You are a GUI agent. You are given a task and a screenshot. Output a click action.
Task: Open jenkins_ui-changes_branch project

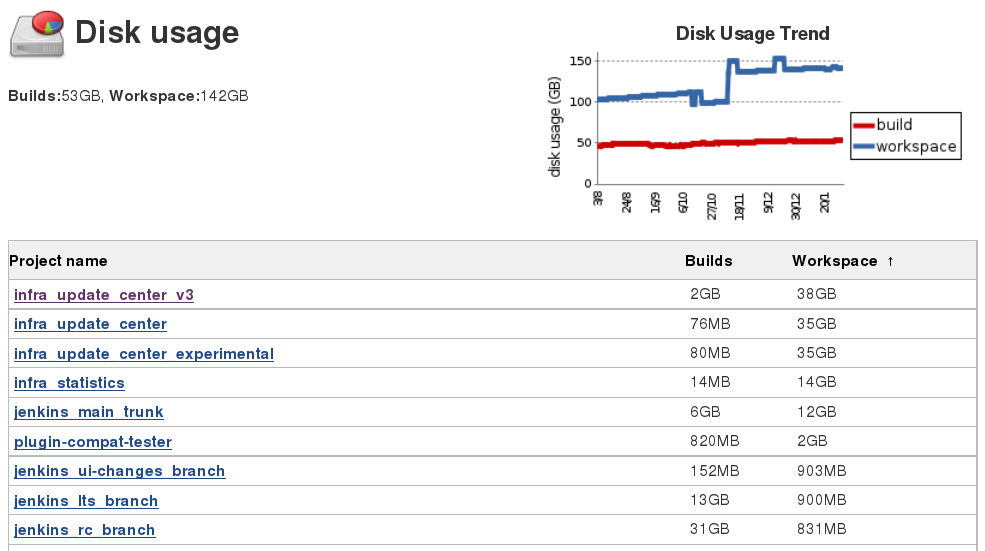click(x=119, y=471)
